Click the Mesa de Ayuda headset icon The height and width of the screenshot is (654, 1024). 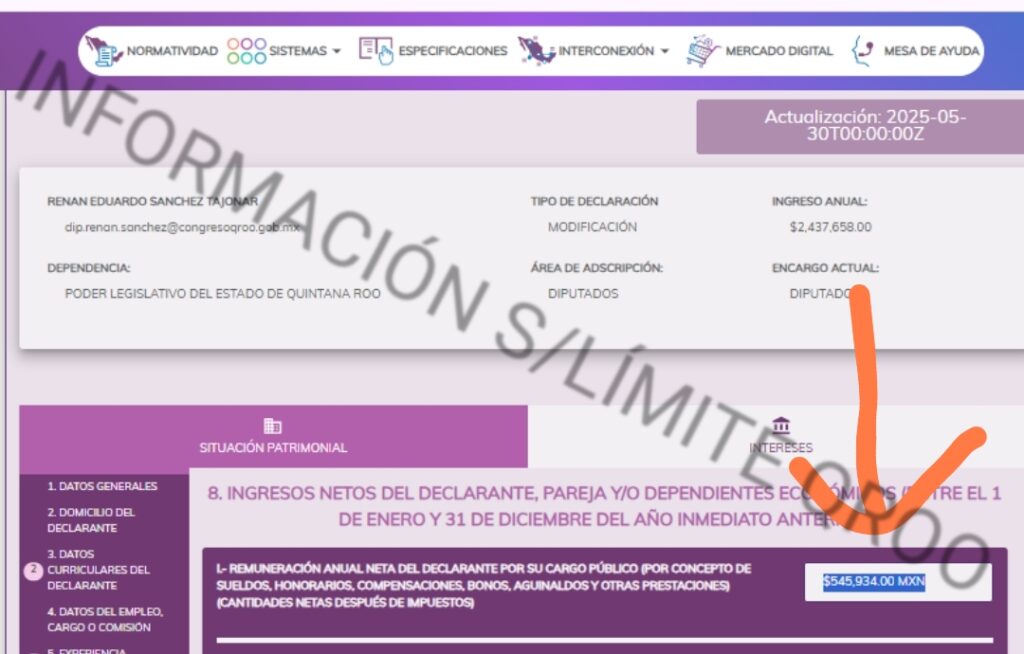click(862, 51)
